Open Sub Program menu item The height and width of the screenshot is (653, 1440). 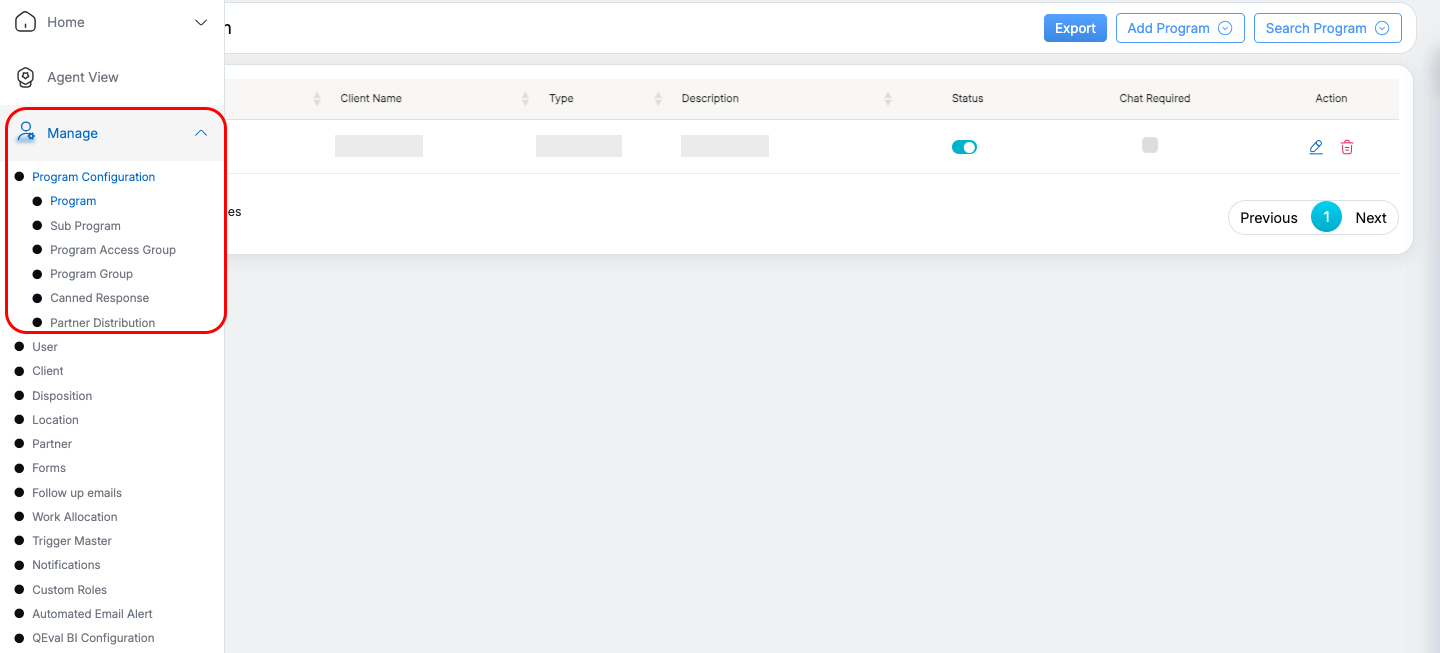[x=85, y=226]
